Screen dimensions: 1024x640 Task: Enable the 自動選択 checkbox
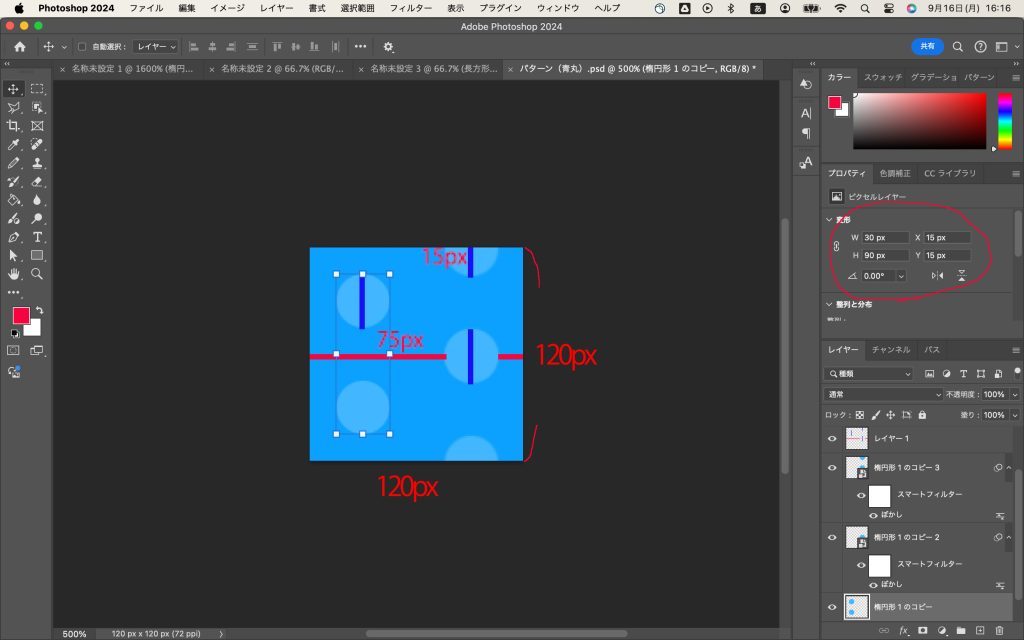tap(82, 47)
